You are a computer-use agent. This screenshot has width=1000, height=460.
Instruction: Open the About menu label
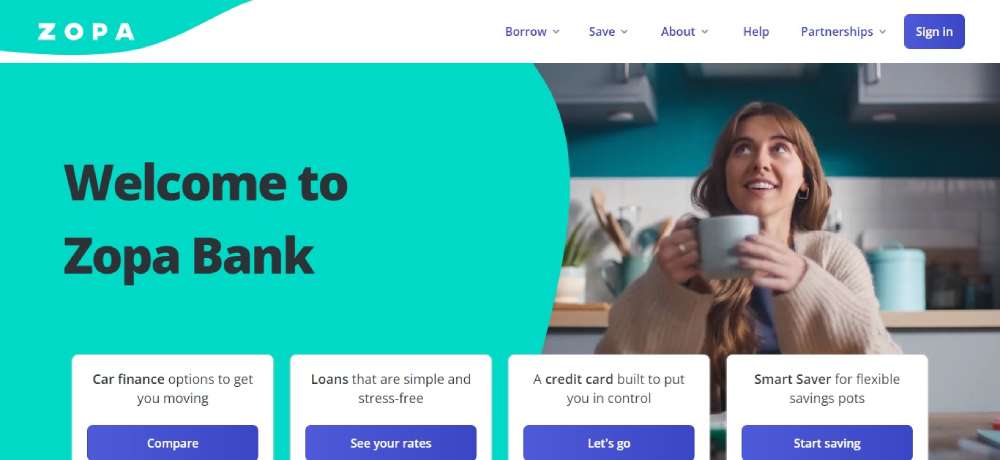(677, 31)
